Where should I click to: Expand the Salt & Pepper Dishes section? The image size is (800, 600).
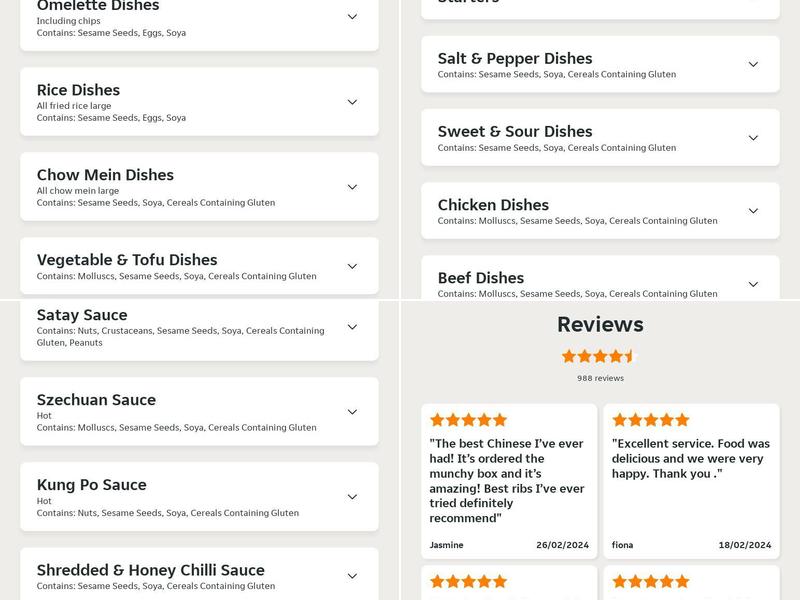(x=754, y=65)
